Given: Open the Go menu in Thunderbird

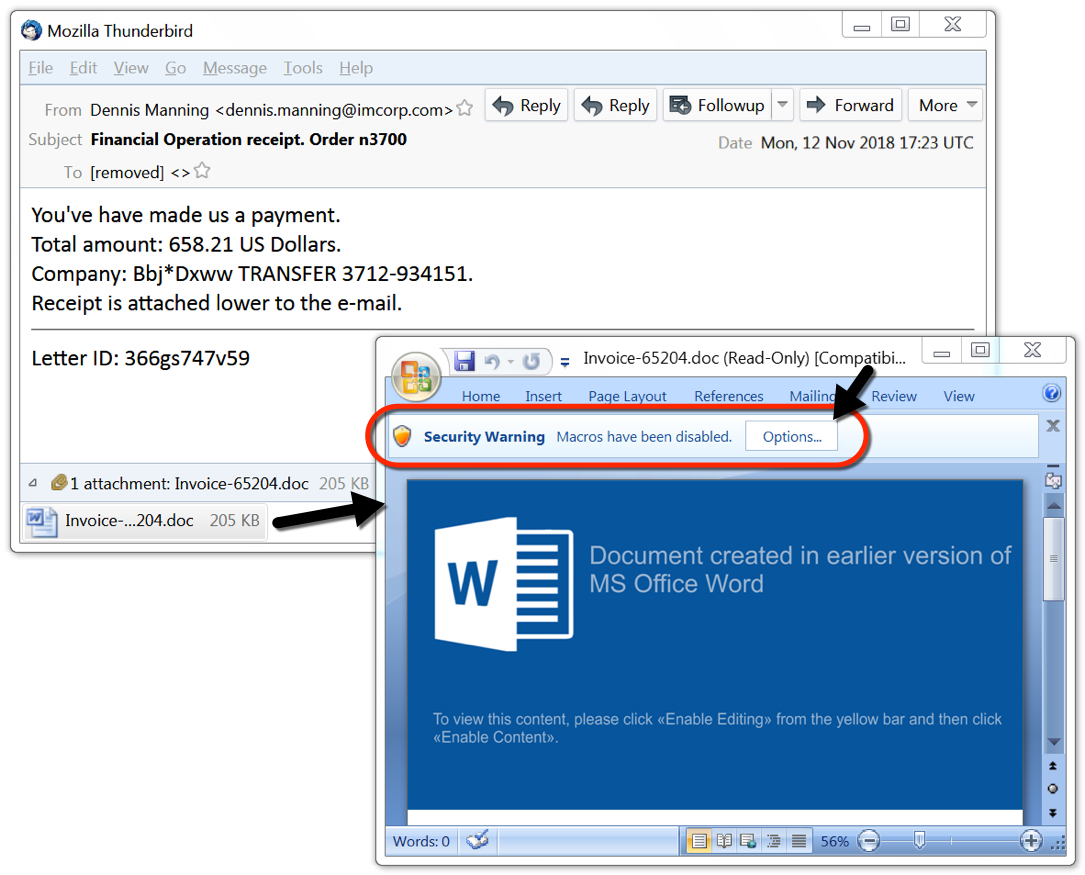Looking at the screenshot, I should click(x=175, y=68).
